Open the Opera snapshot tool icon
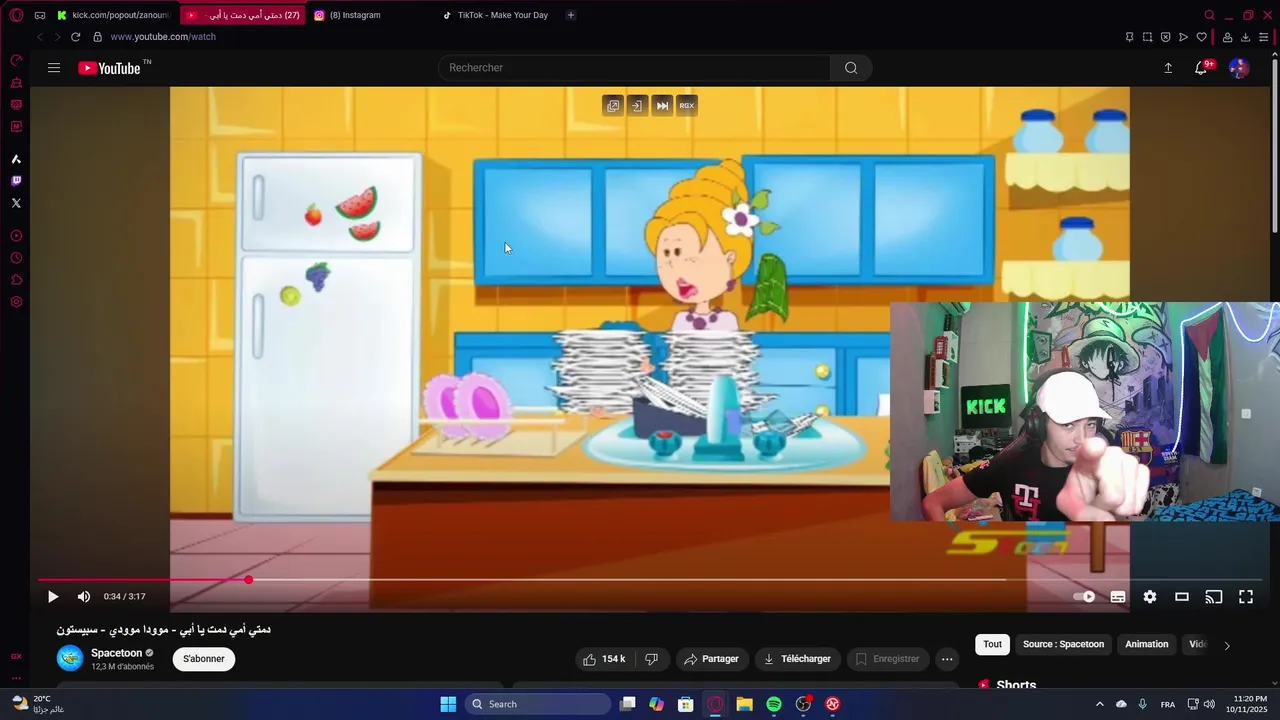 coord(1147,37)
